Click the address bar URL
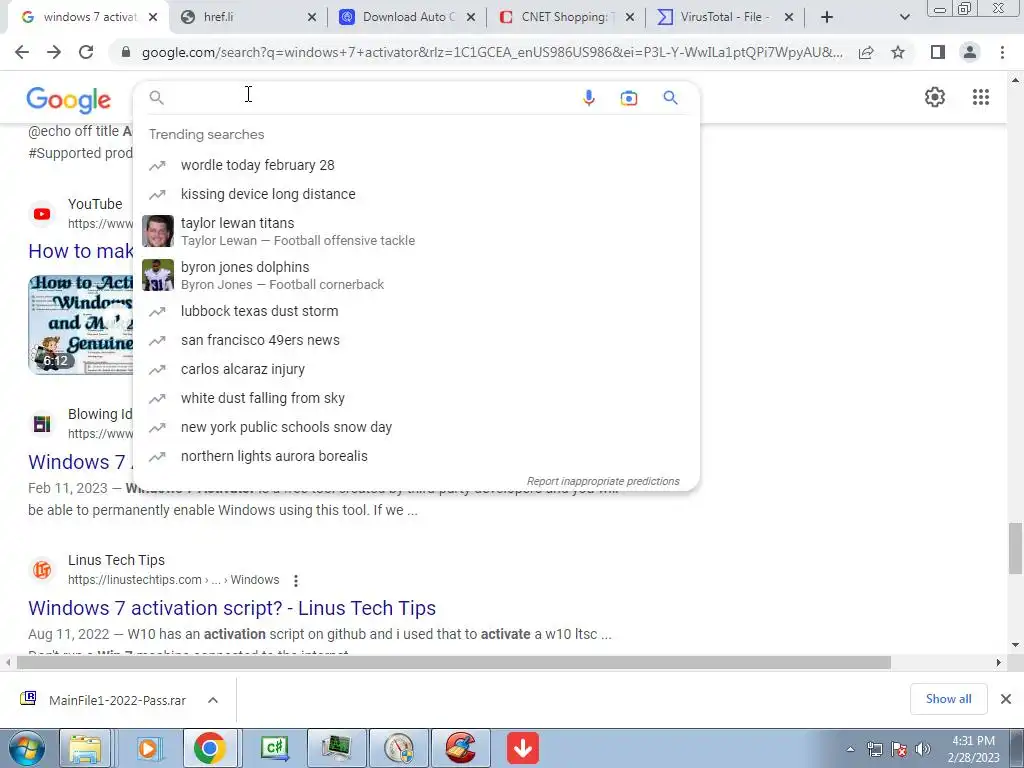1024x768 pixels. [x=492, y=52]
